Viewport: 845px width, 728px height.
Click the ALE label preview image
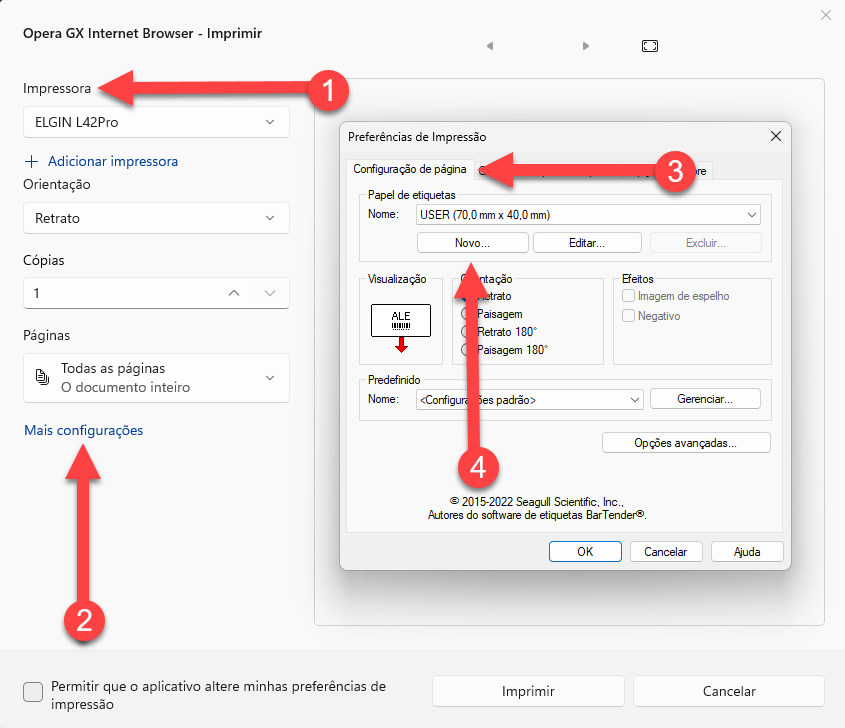[401, 321]
